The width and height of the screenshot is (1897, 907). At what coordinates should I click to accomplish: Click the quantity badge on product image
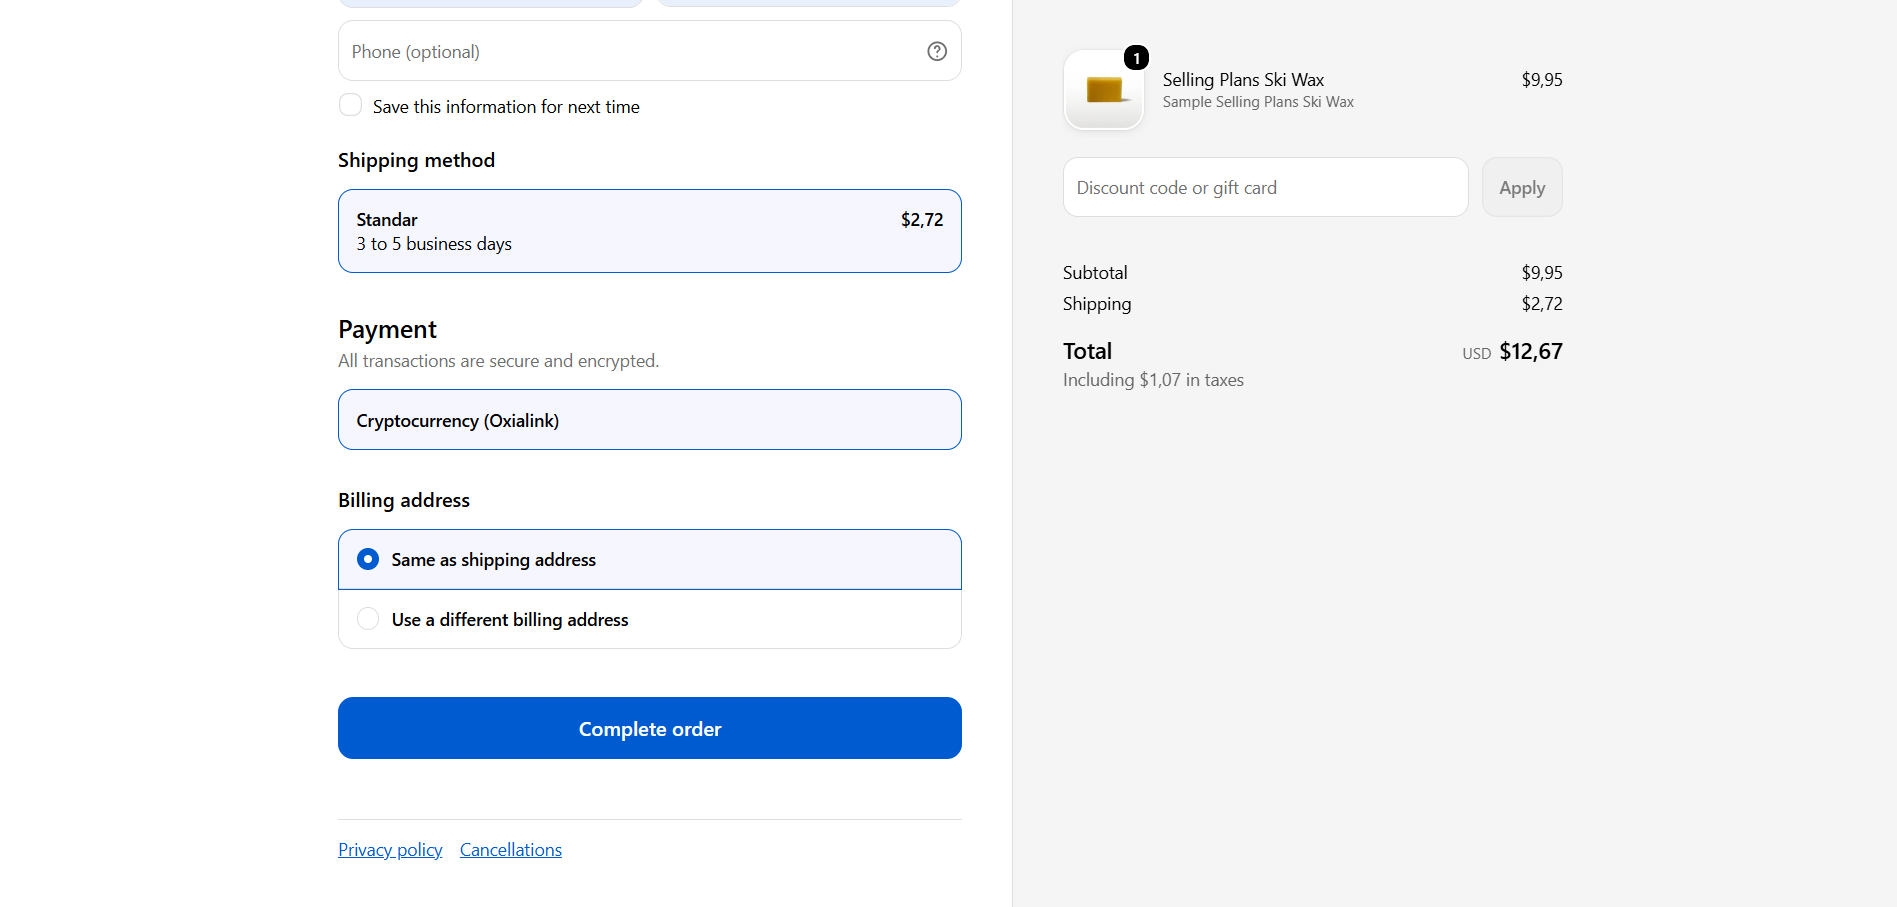pos(1136,58)
